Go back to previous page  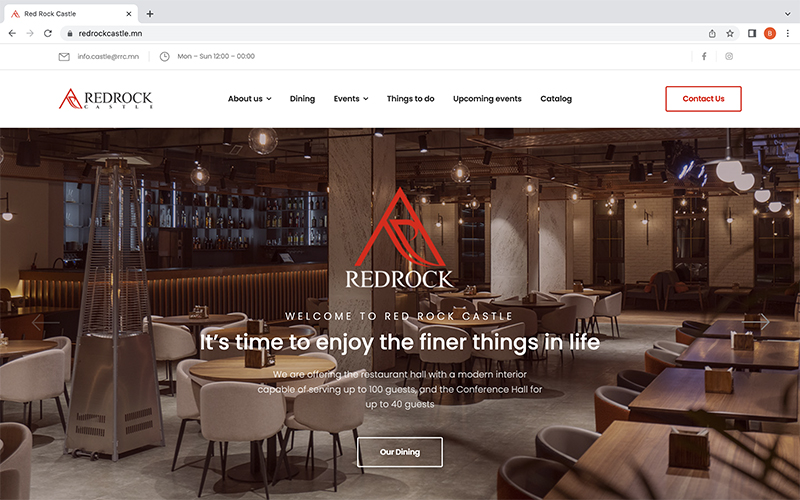coord(12,33)
